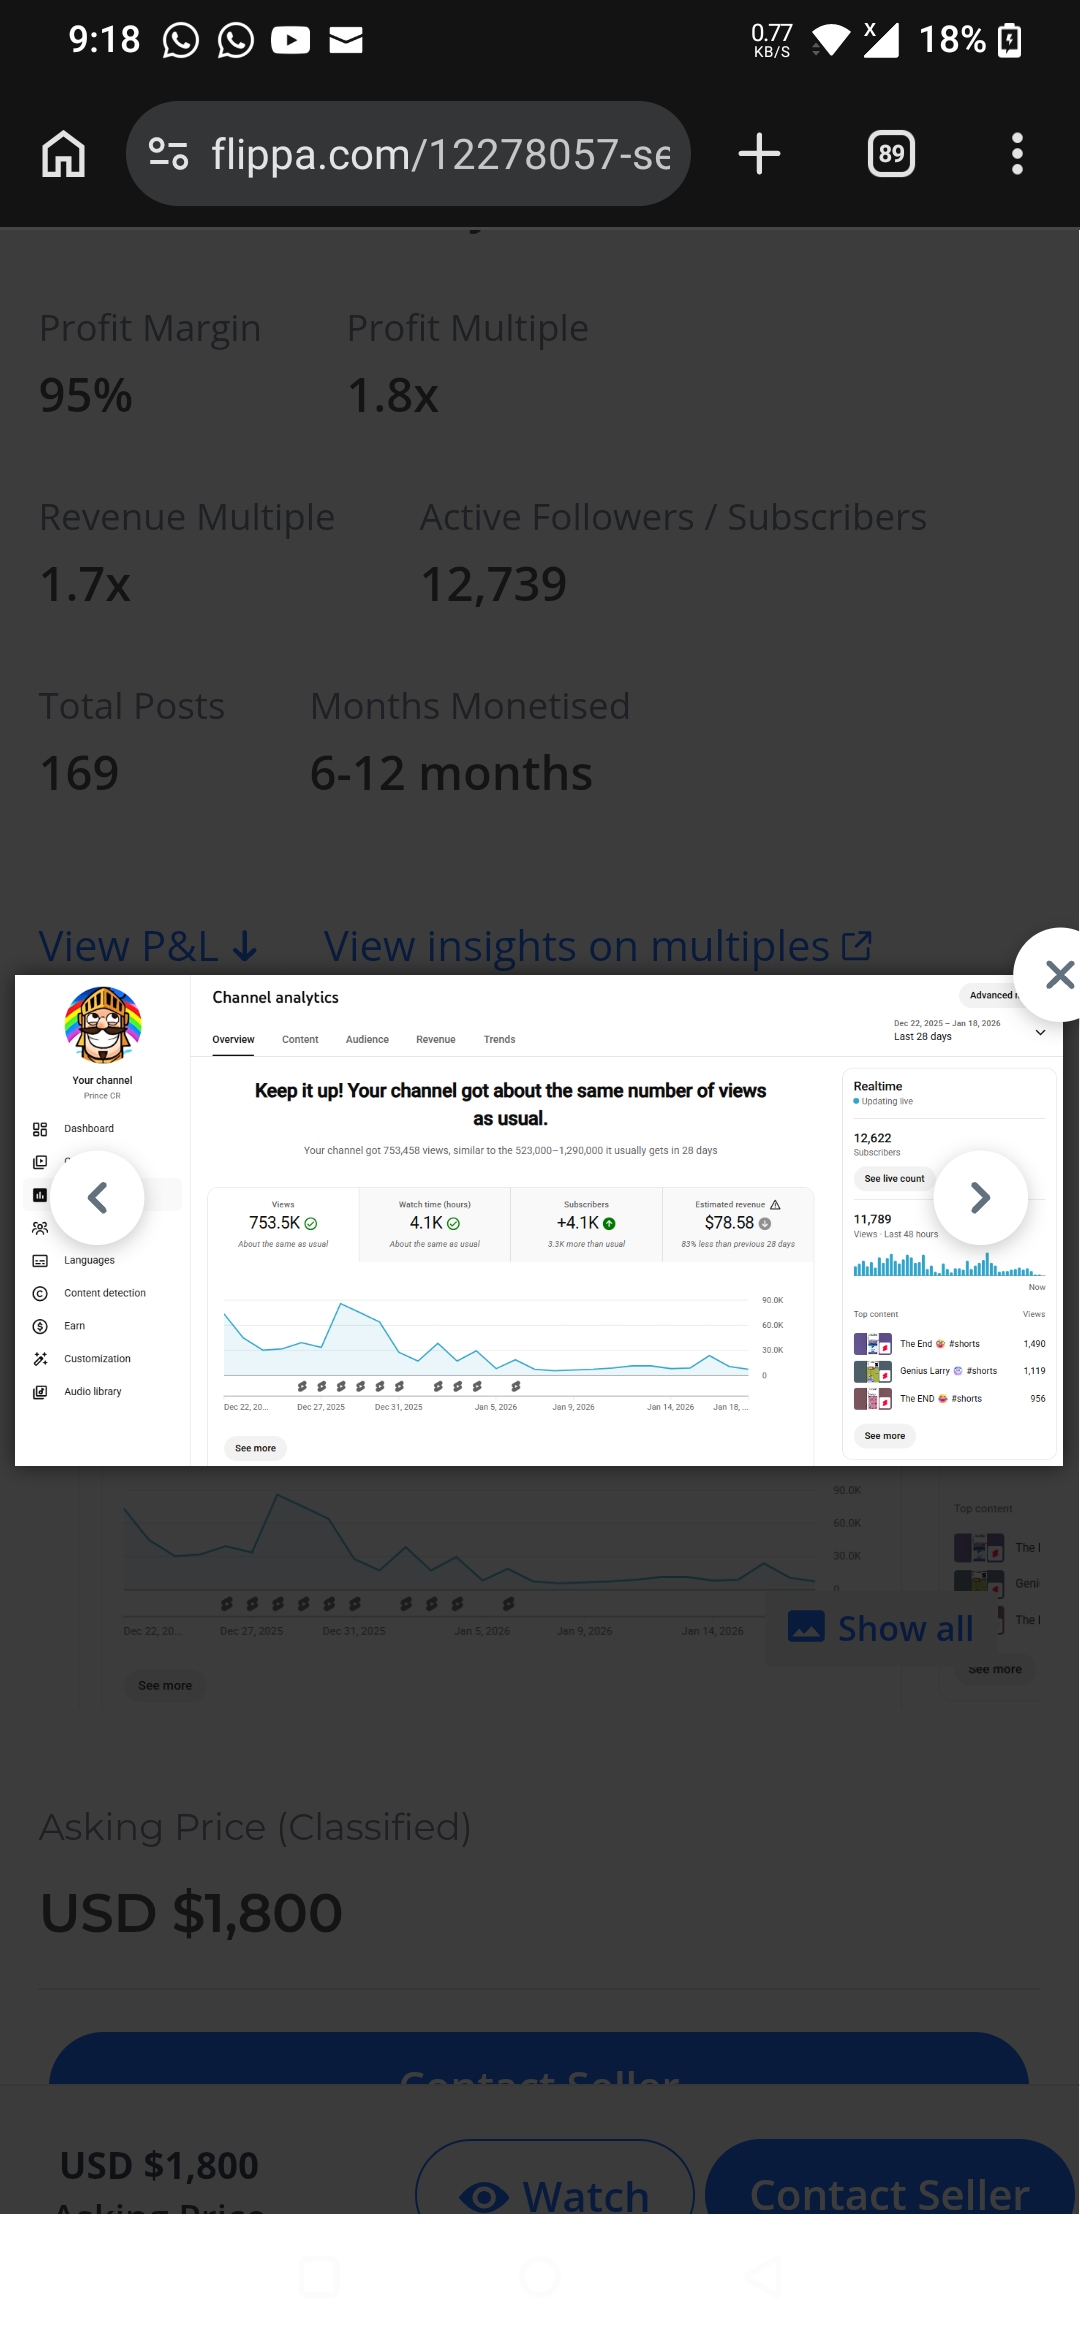
Task: Open View insights on multiples link
Action: tap(598, 946)
